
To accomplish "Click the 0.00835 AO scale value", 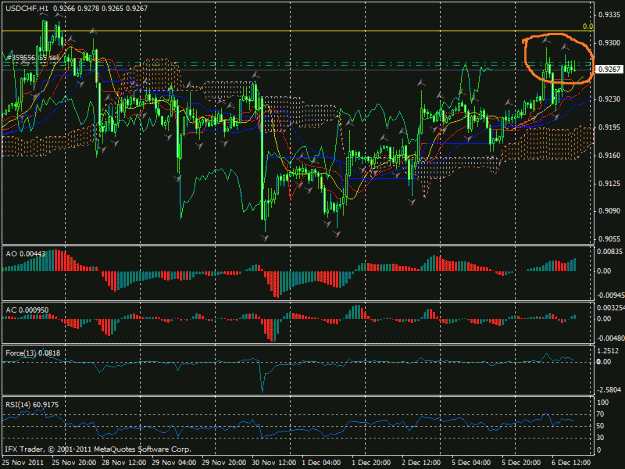I will [x=610, y=251].
